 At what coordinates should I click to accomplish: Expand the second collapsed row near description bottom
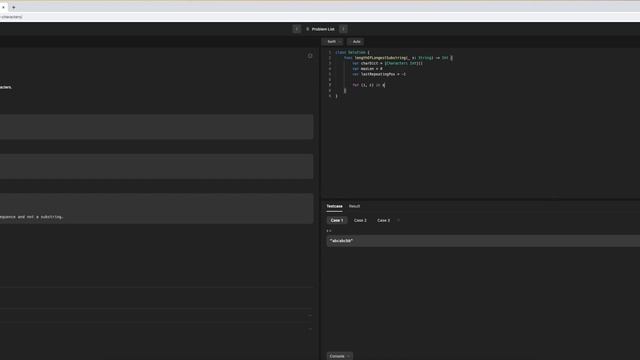point(310,329)
